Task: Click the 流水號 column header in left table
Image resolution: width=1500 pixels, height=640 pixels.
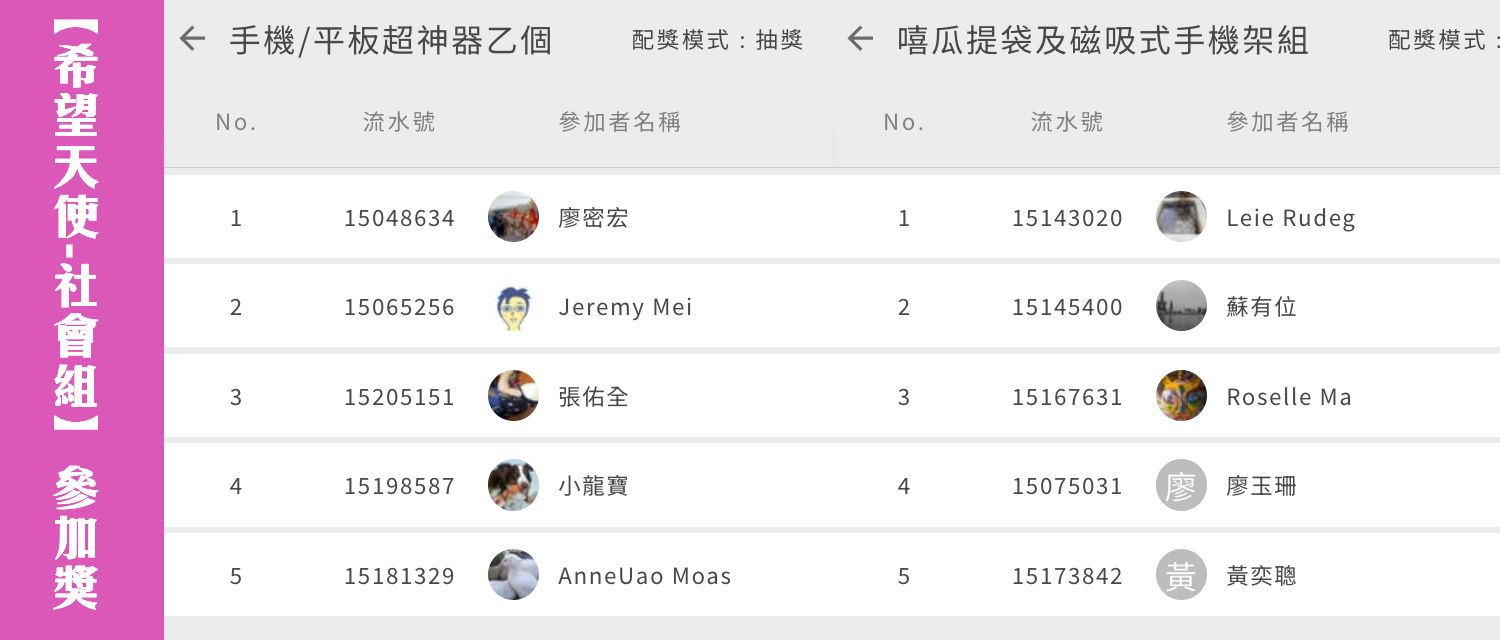Action: [x=399, y=122]
